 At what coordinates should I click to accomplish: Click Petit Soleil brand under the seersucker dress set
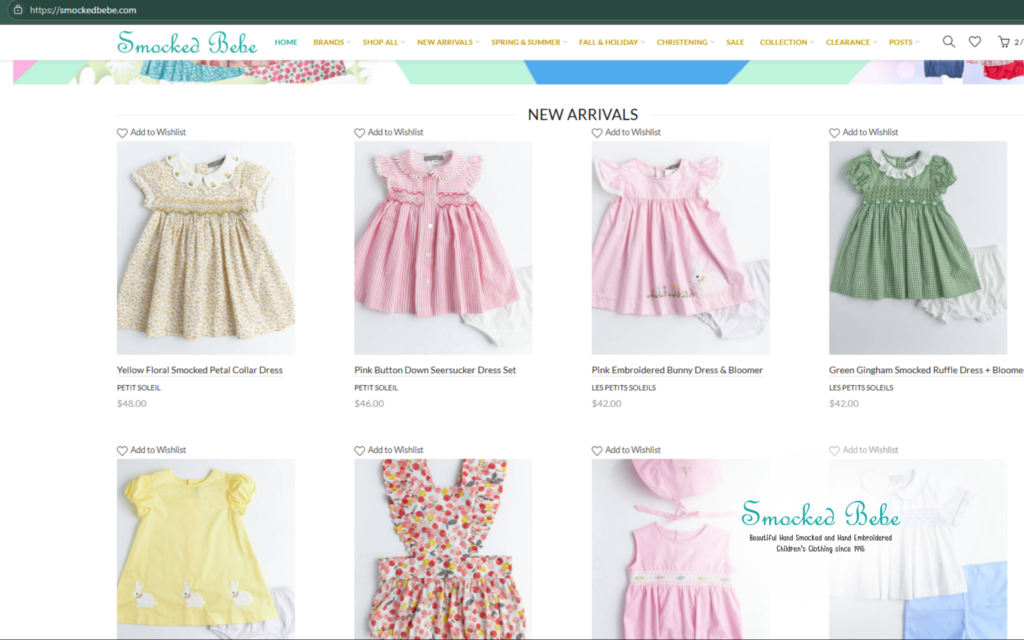(376, 388)
